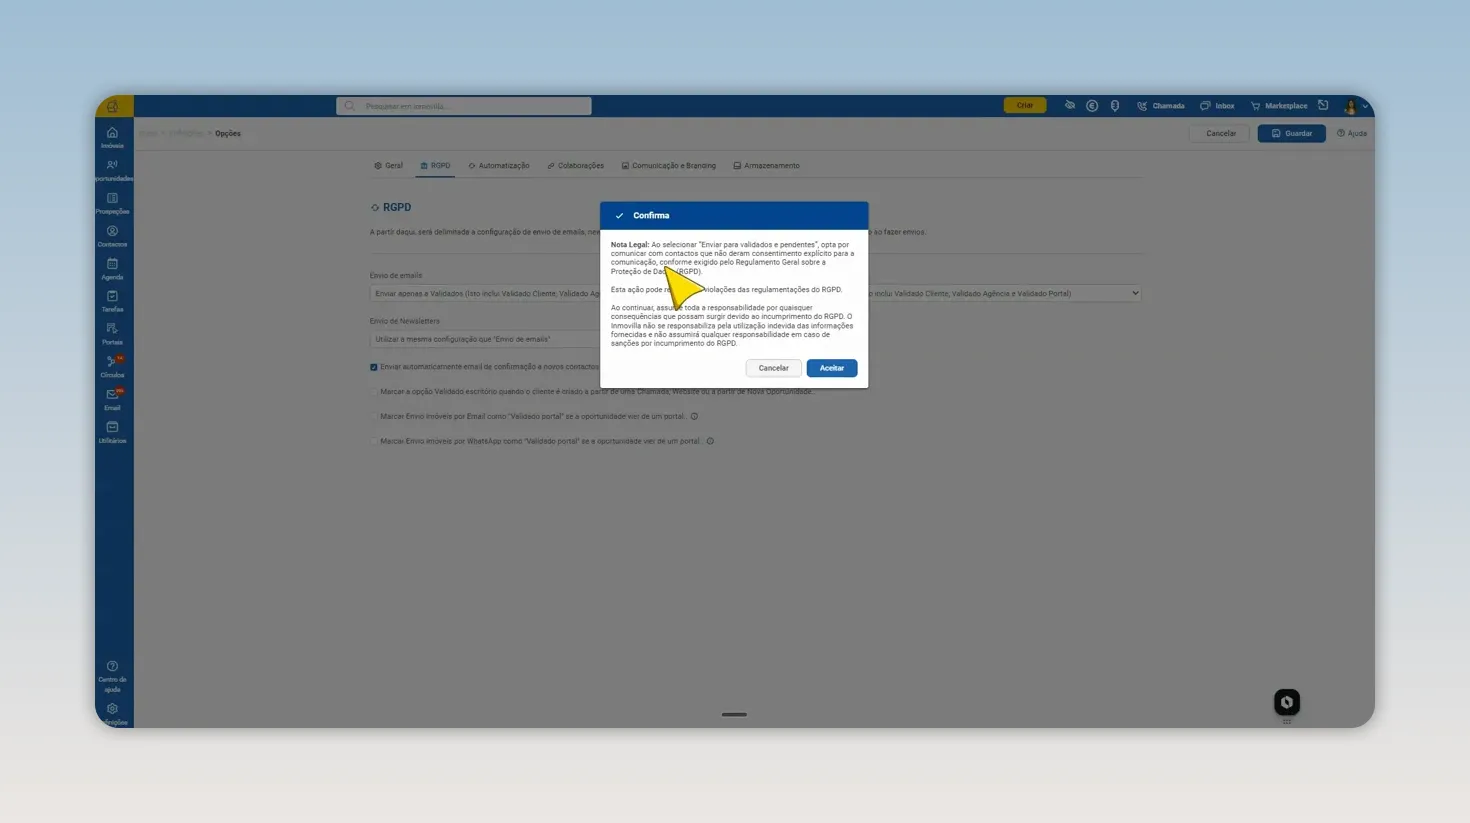Open the Agenda calendar icon
The width and height of the screenshot is (1470, 823).
coord(112,269)
